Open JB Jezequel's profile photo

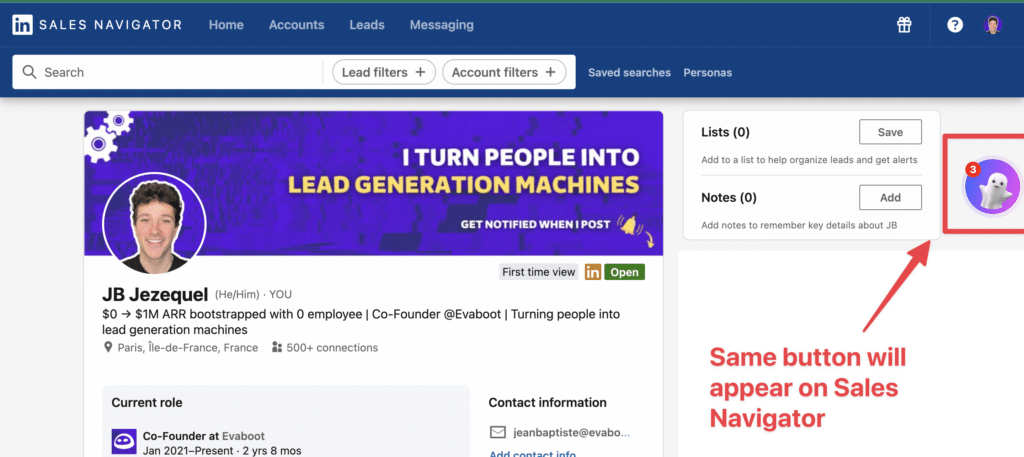[x=154, y=223]
